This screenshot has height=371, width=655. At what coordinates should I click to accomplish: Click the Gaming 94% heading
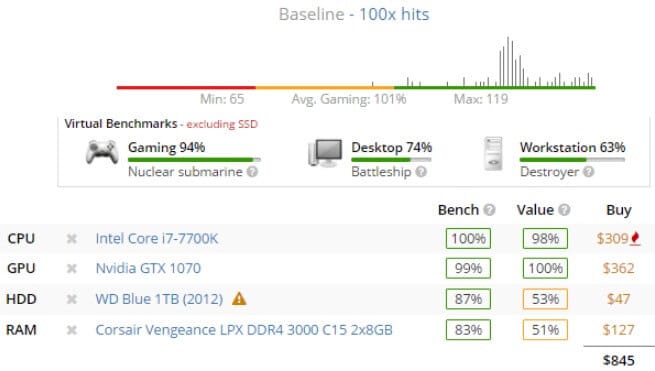click(x=166, y=147)
